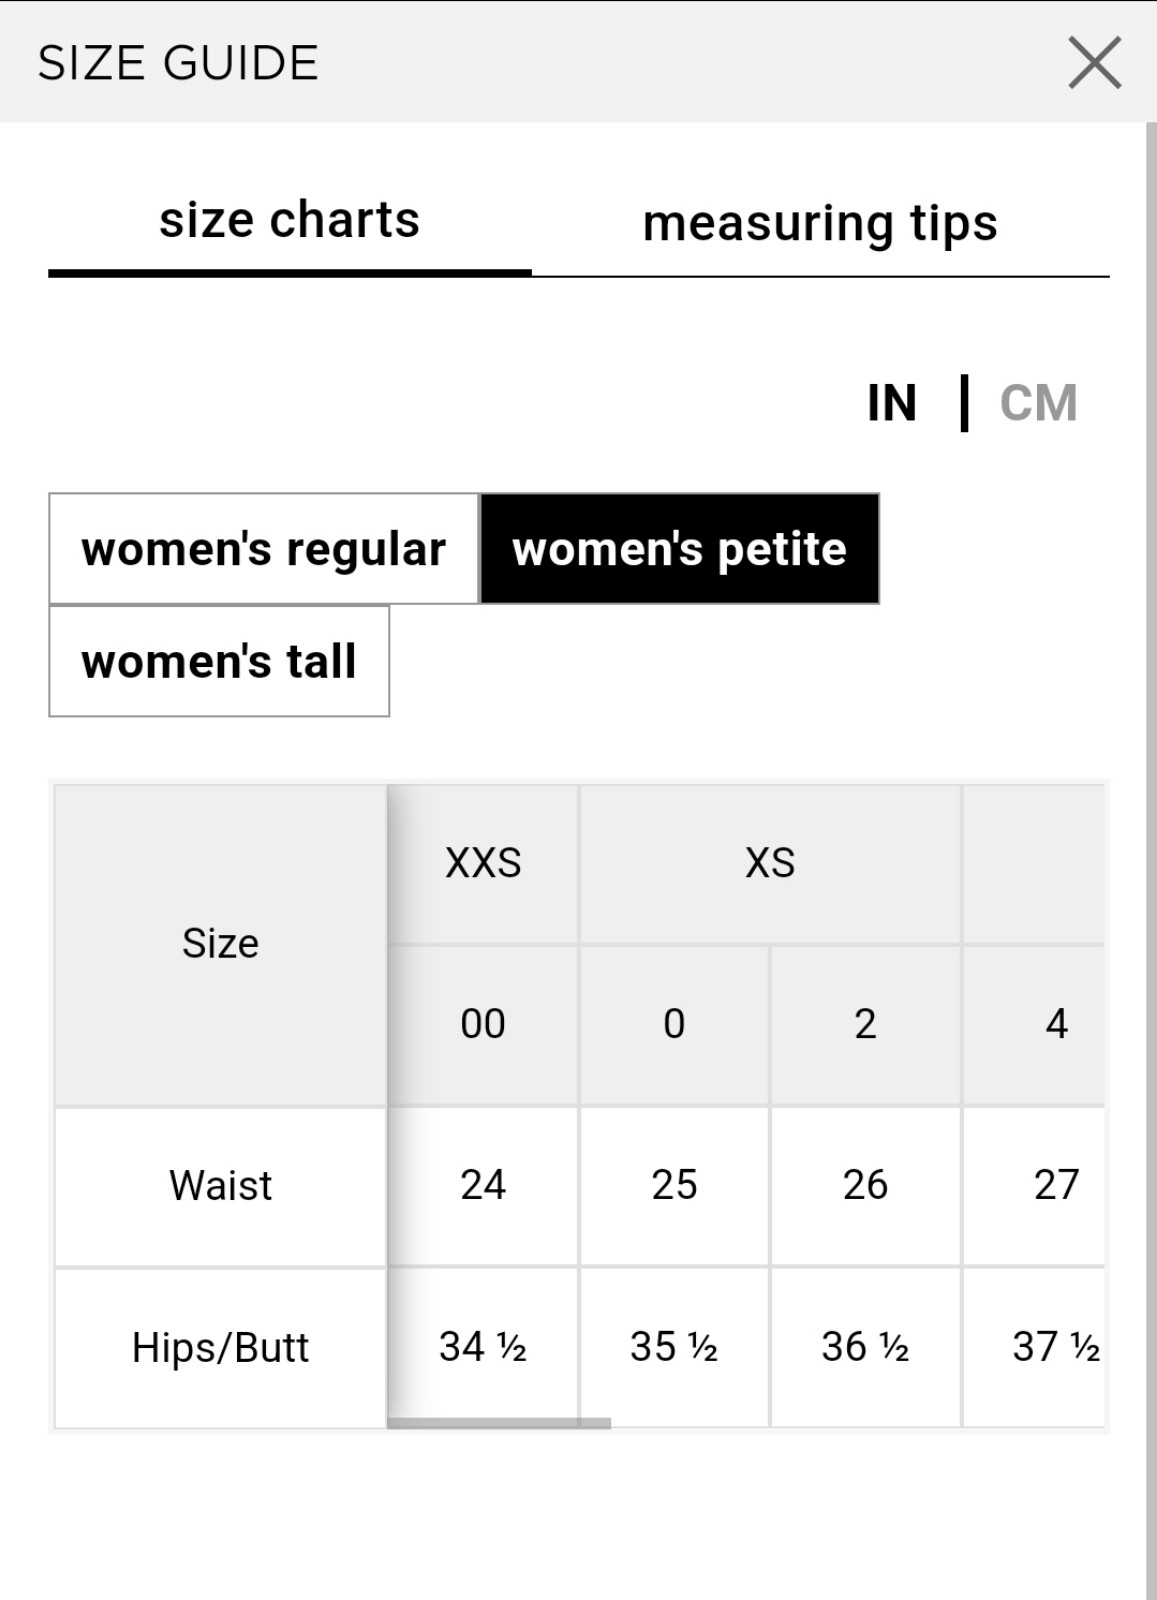This screenshot has height=1600, width=1157.
Task: Select the XS size column header
Action: pos(770,863)
